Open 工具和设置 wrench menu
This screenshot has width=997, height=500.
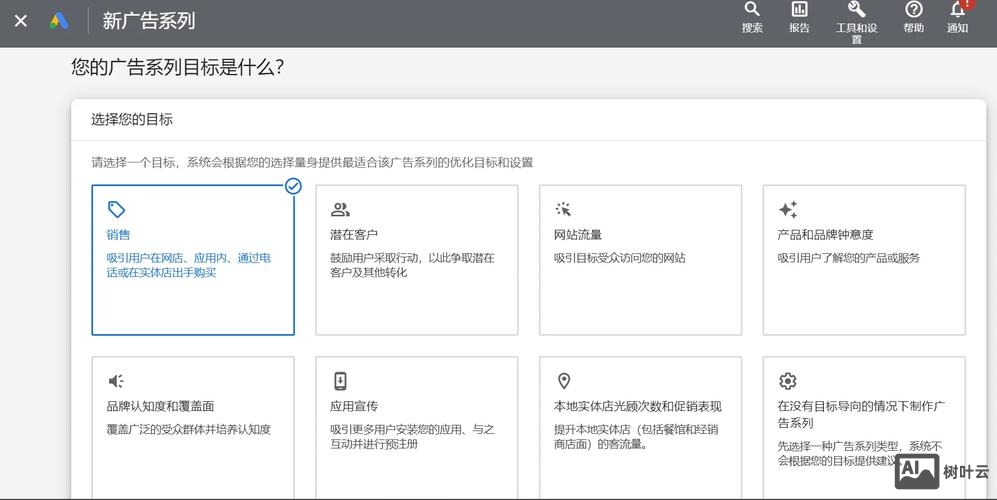pos(856,22)
